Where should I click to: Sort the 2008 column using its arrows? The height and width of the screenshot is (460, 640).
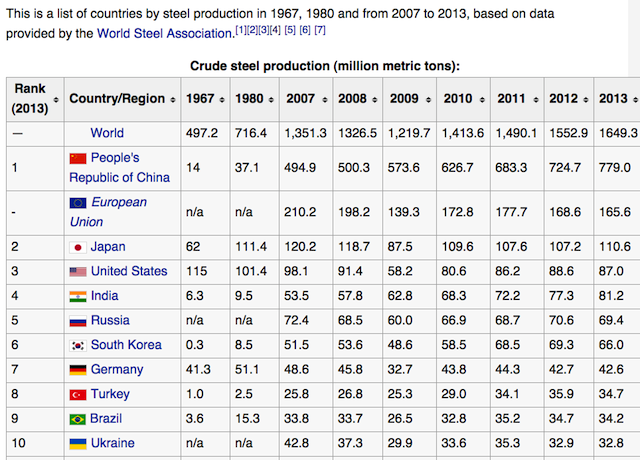tap(375, 100)
